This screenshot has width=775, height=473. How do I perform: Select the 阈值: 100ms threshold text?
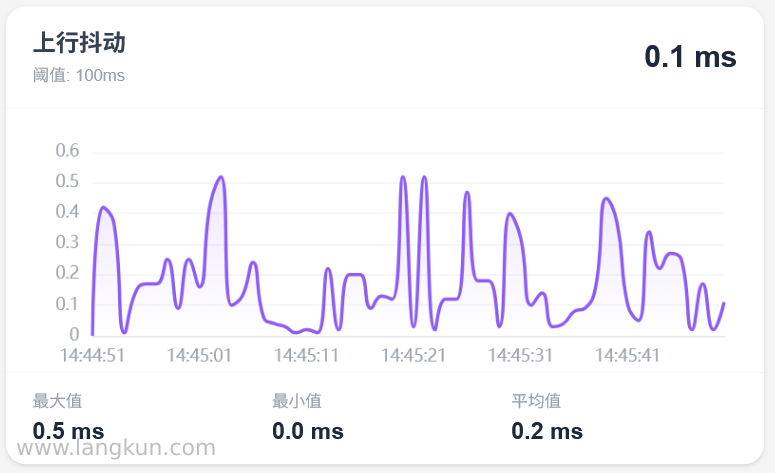[79, 75]
